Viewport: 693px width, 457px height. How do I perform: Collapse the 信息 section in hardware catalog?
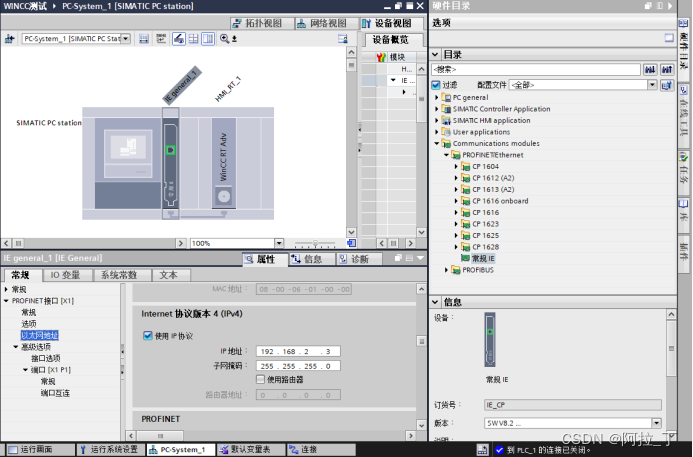[435, 302]
